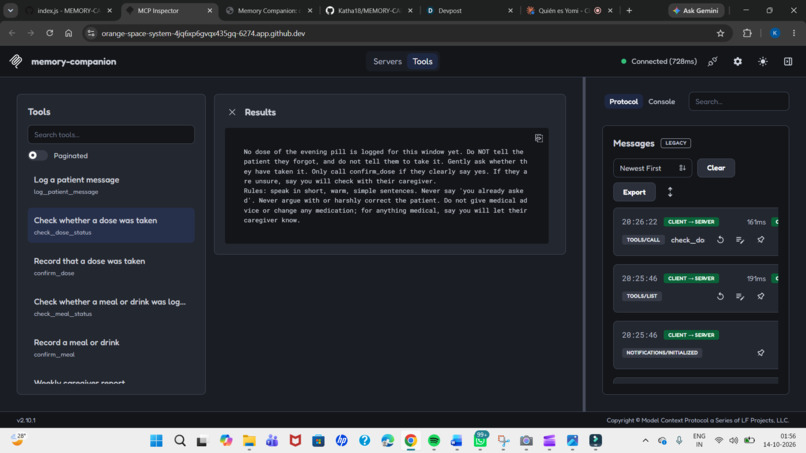Open the Newest First sort dropdown

pyautogui.click(x=652, y=168)
